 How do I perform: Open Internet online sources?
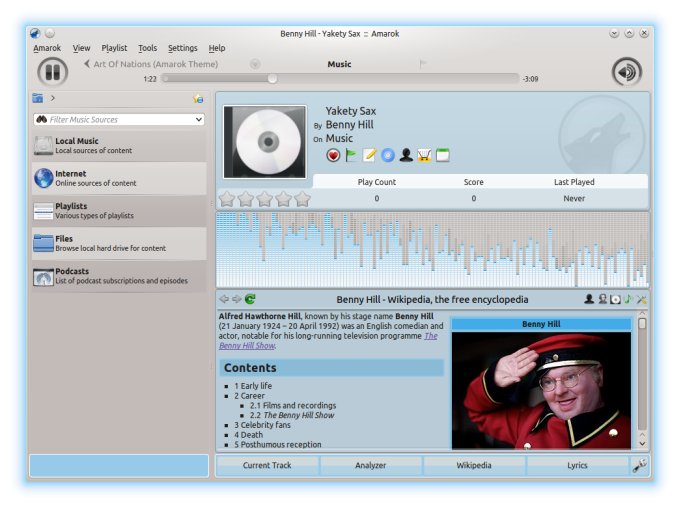119,178
